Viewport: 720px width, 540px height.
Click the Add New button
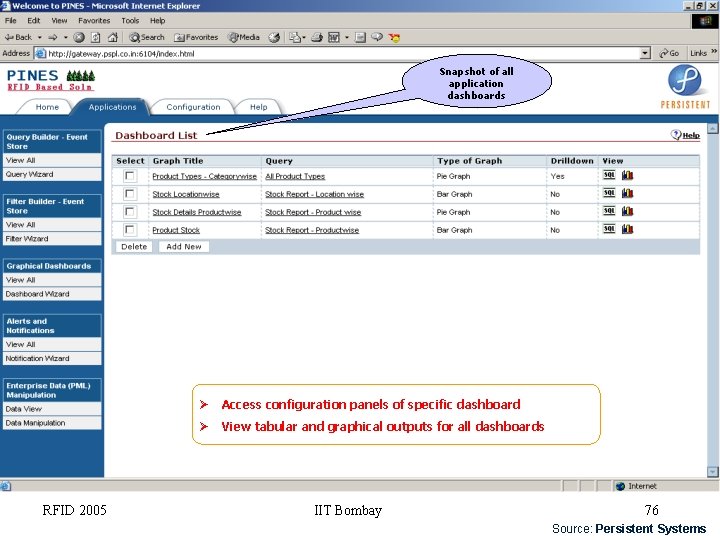[x=184, y=247]
